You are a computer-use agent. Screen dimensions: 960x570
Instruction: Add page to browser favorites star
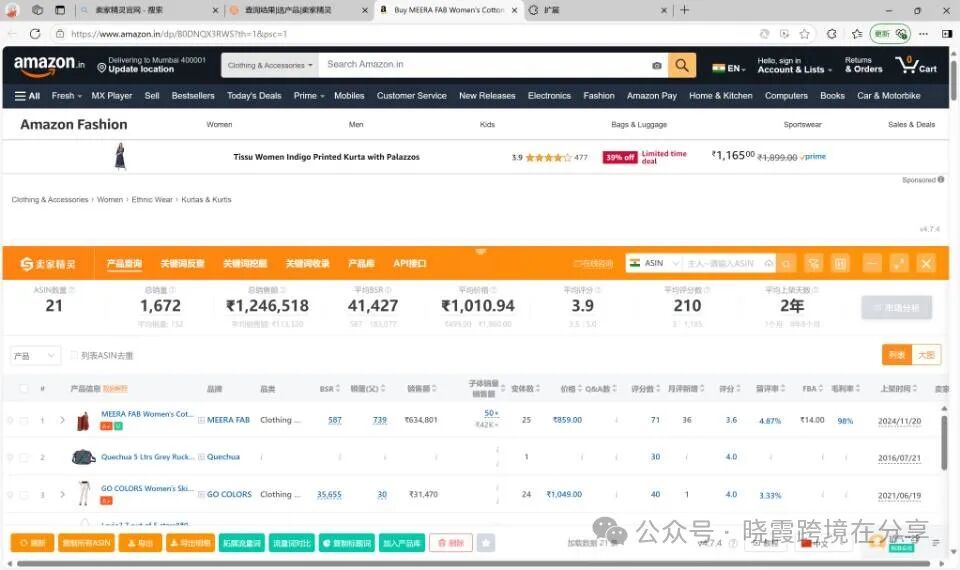click(x=804, y=34)
